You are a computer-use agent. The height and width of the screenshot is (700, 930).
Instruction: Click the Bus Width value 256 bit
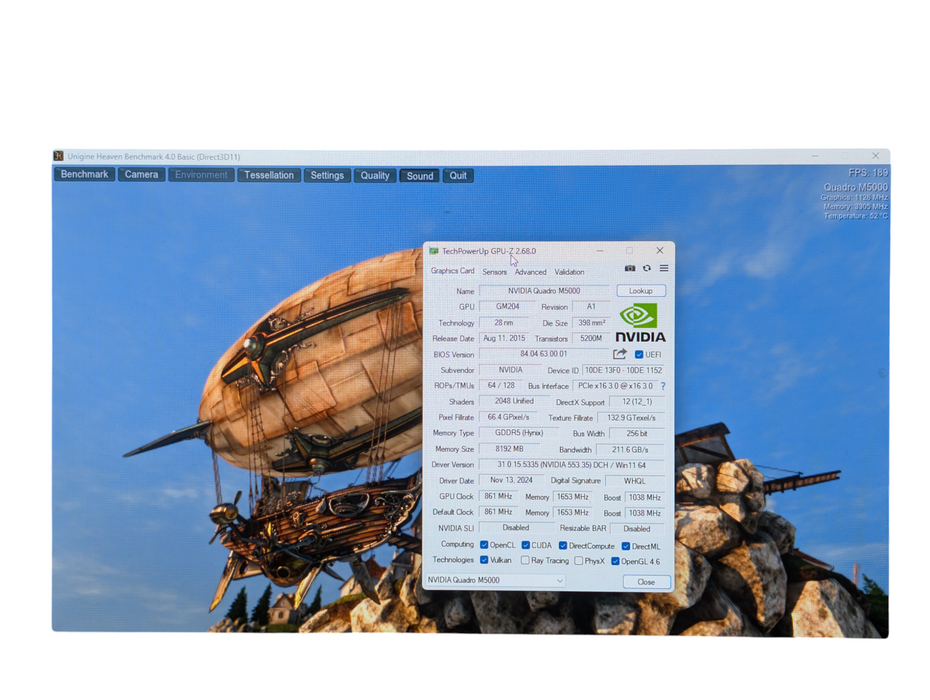point(637,434)
